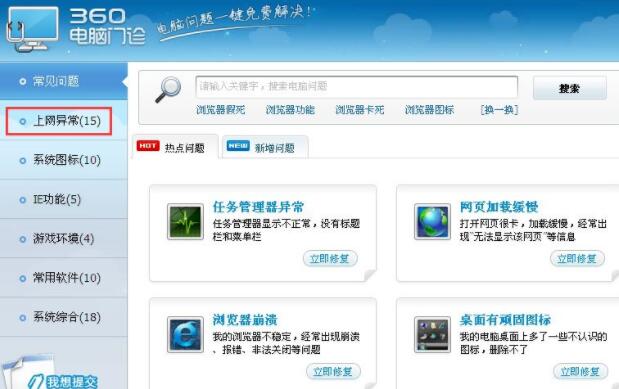Click the 网页加载缓慢 globe icon
The image size is (619, 389).
pyautogui.click(x=432, y=222)
